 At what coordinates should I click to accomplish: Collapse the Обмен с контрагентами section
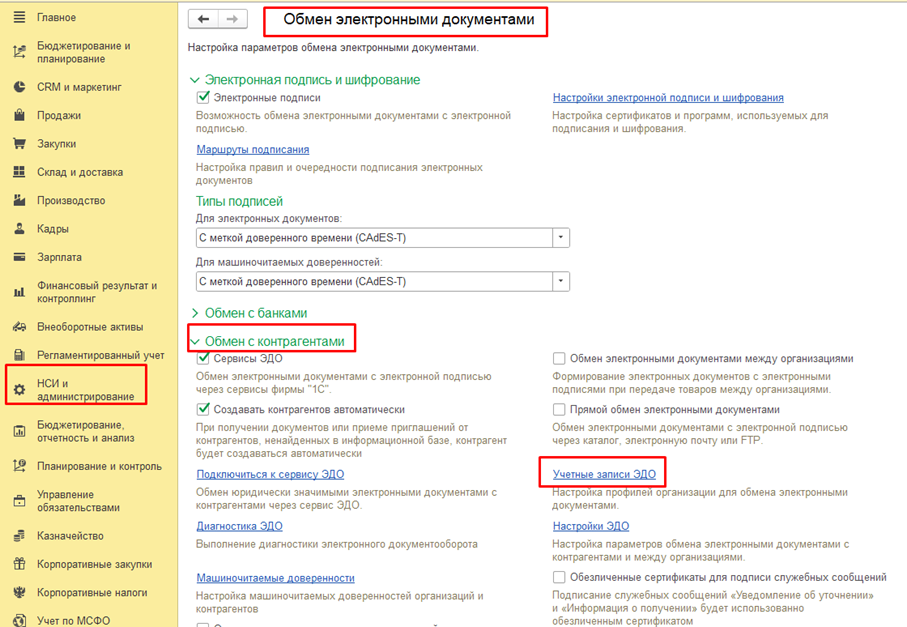tap(195, 342)
